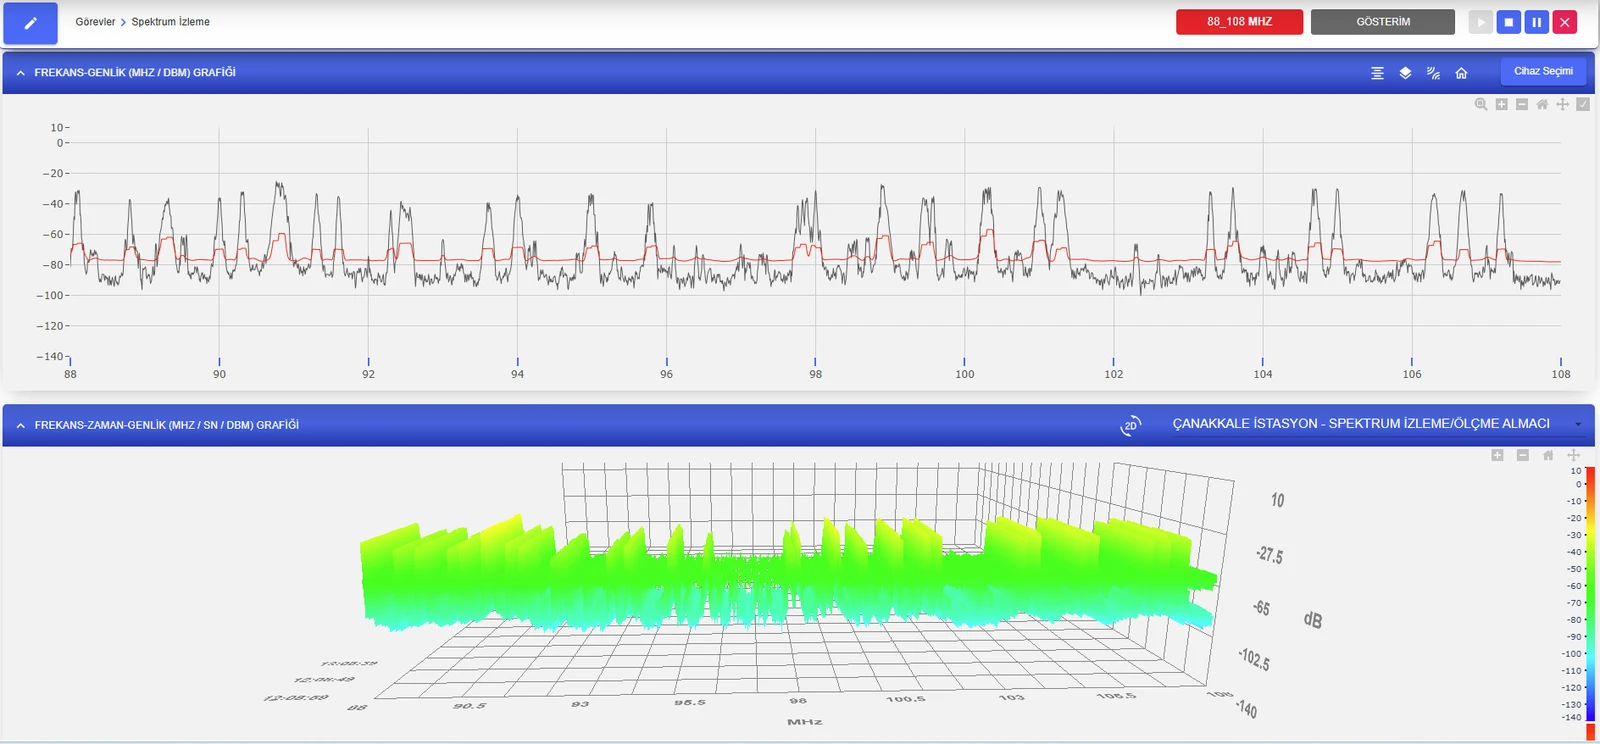Toggle the checkmark option on frequency graph
The height and width of the screenshot is (744, 1600).
pos(1583,104)
